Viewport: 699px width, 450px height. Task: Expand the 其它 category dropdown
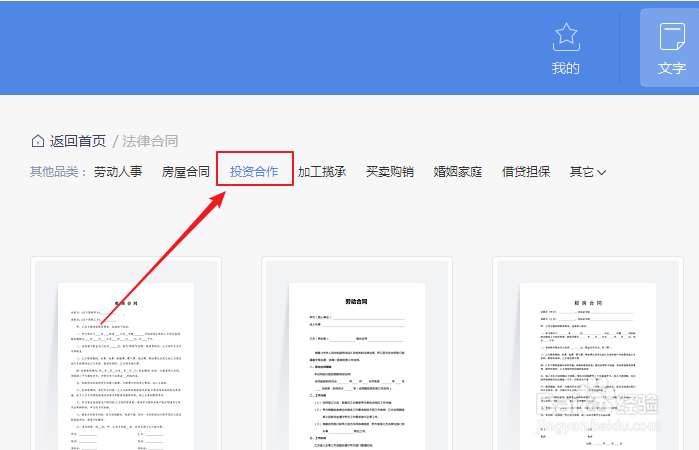(588, 172)
